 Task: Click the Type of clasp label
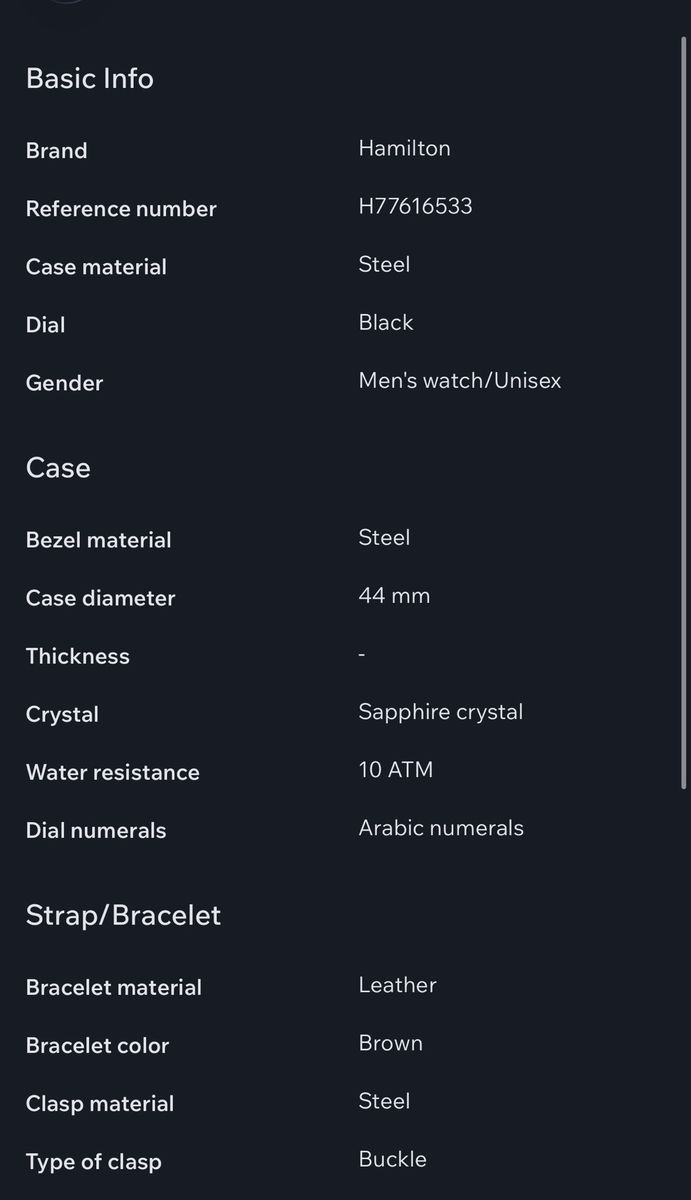coord(93,1162)
